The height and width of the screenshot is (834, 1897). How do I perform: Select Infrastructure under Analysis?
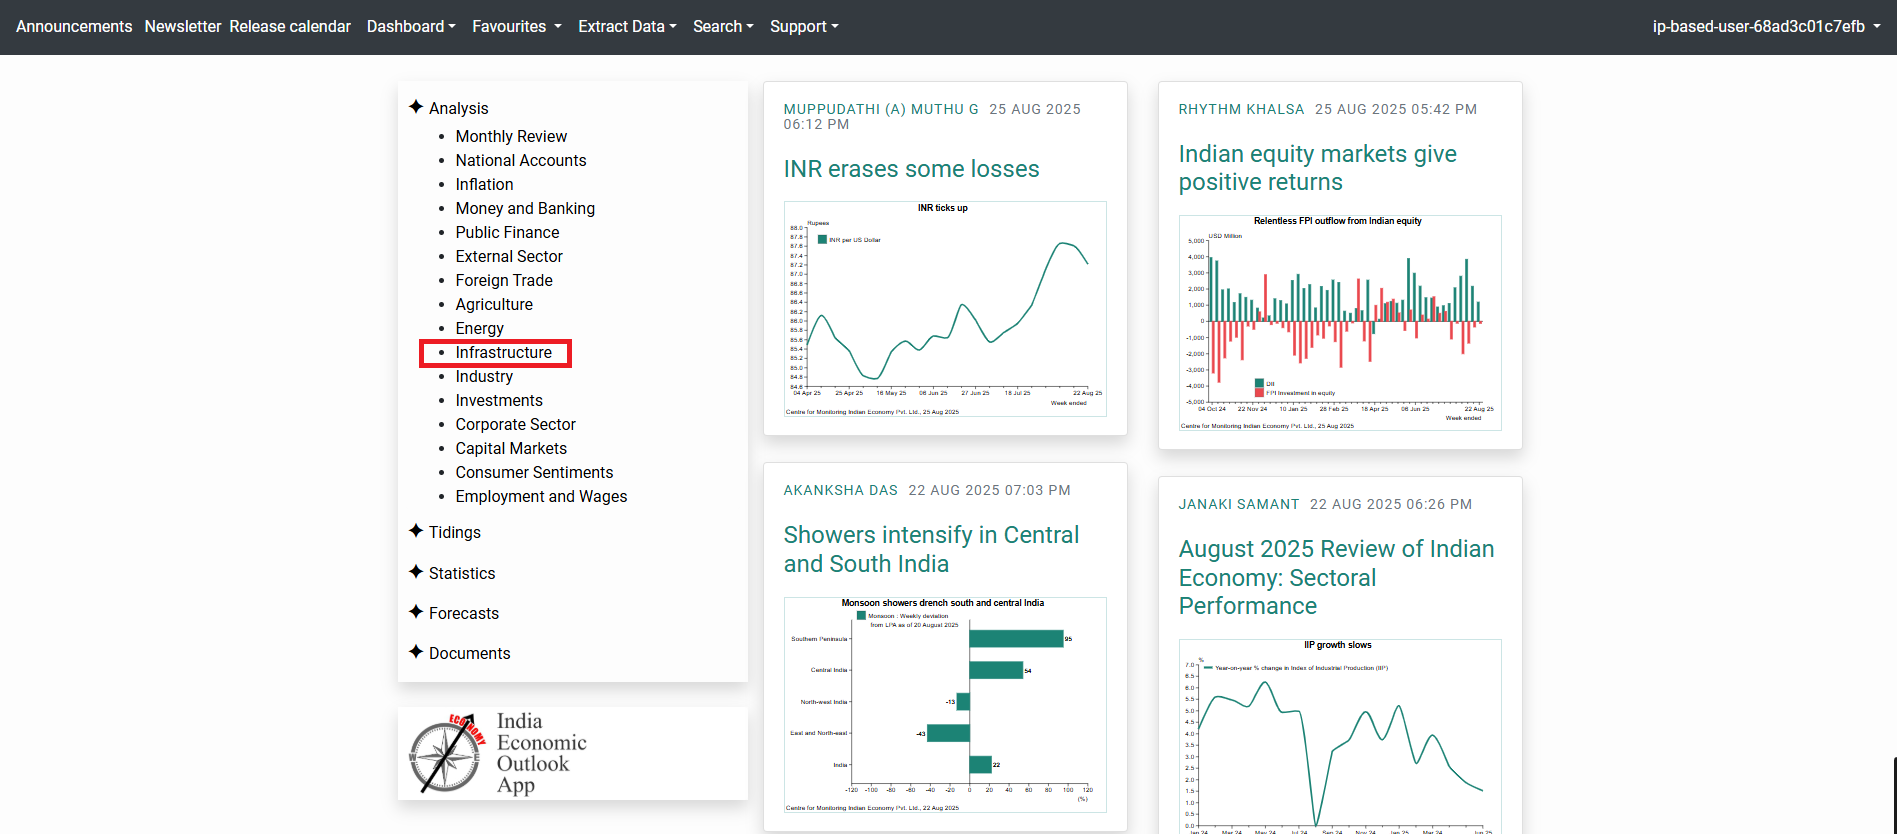tap(503, 353)
